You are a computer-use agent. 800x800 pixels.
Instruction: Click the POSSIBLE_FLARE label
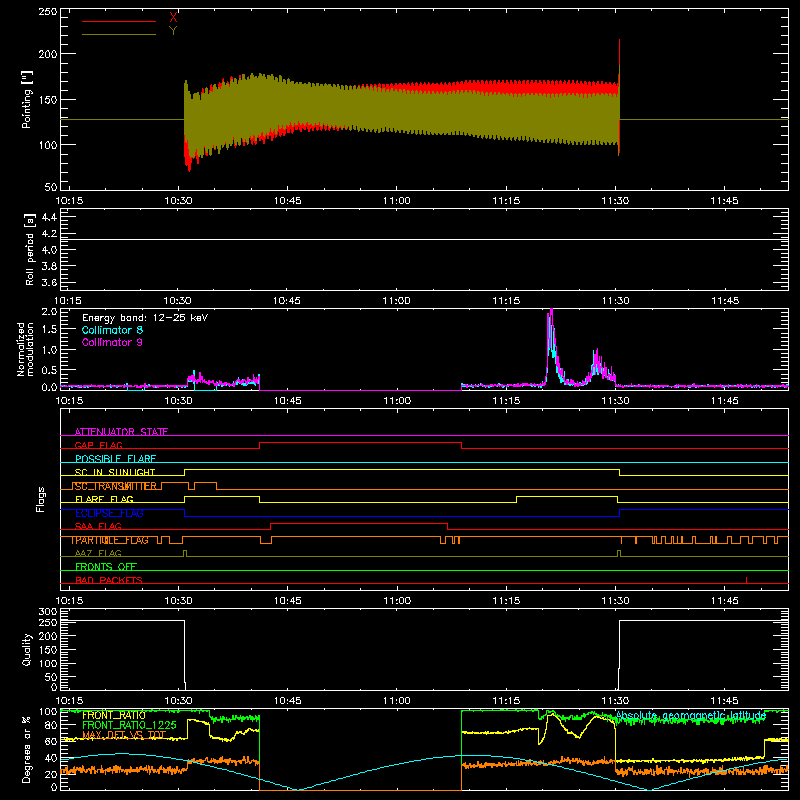click(x=115, y=459)
